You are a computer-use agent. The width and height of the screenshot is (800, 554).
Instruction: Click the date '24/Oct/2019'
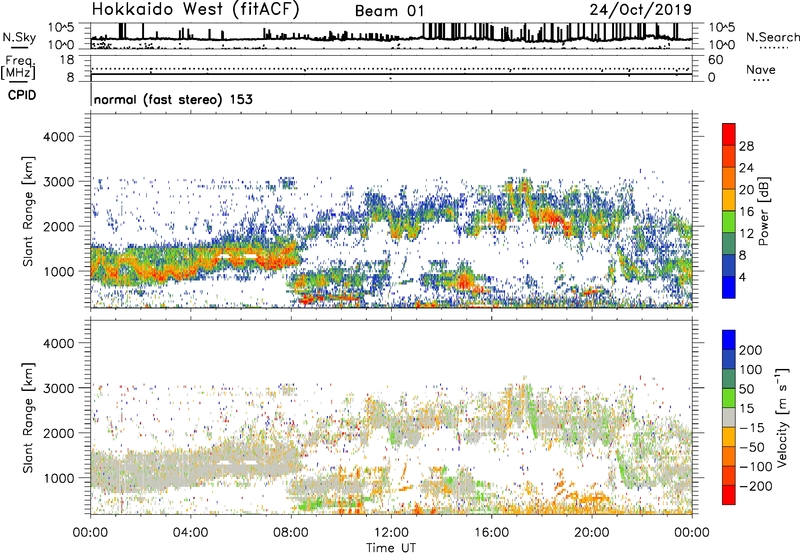click(x=641, y=10)
